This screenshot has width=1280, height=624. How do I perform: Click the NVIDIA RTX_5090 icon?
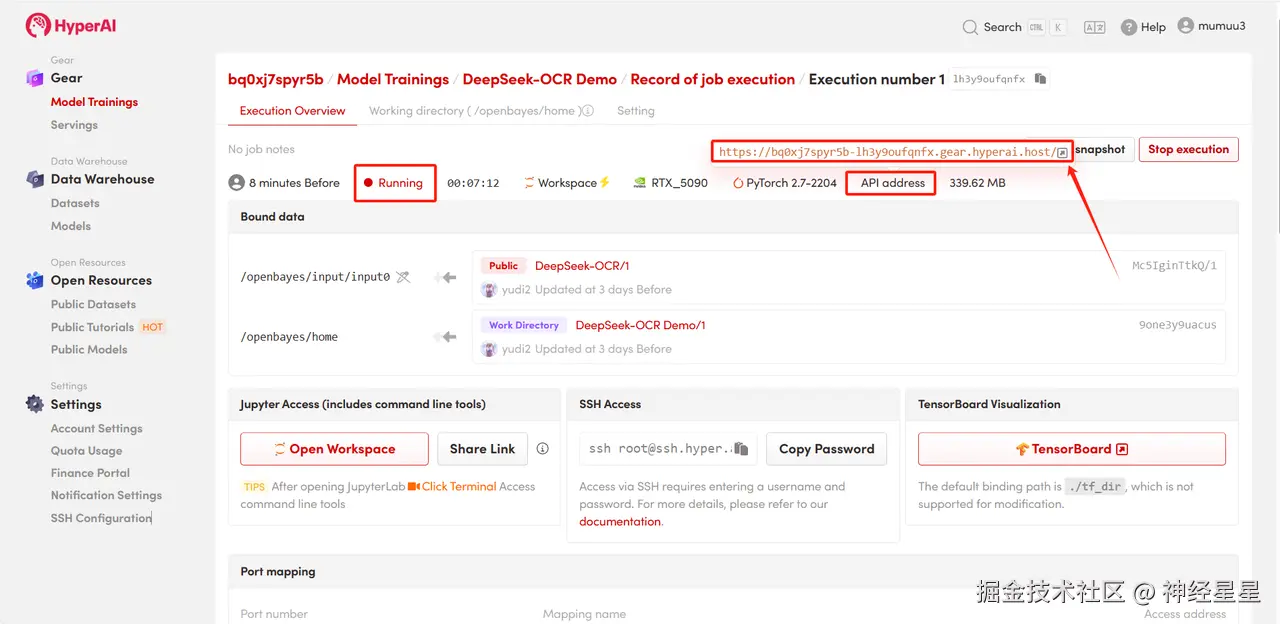(640, 183)
